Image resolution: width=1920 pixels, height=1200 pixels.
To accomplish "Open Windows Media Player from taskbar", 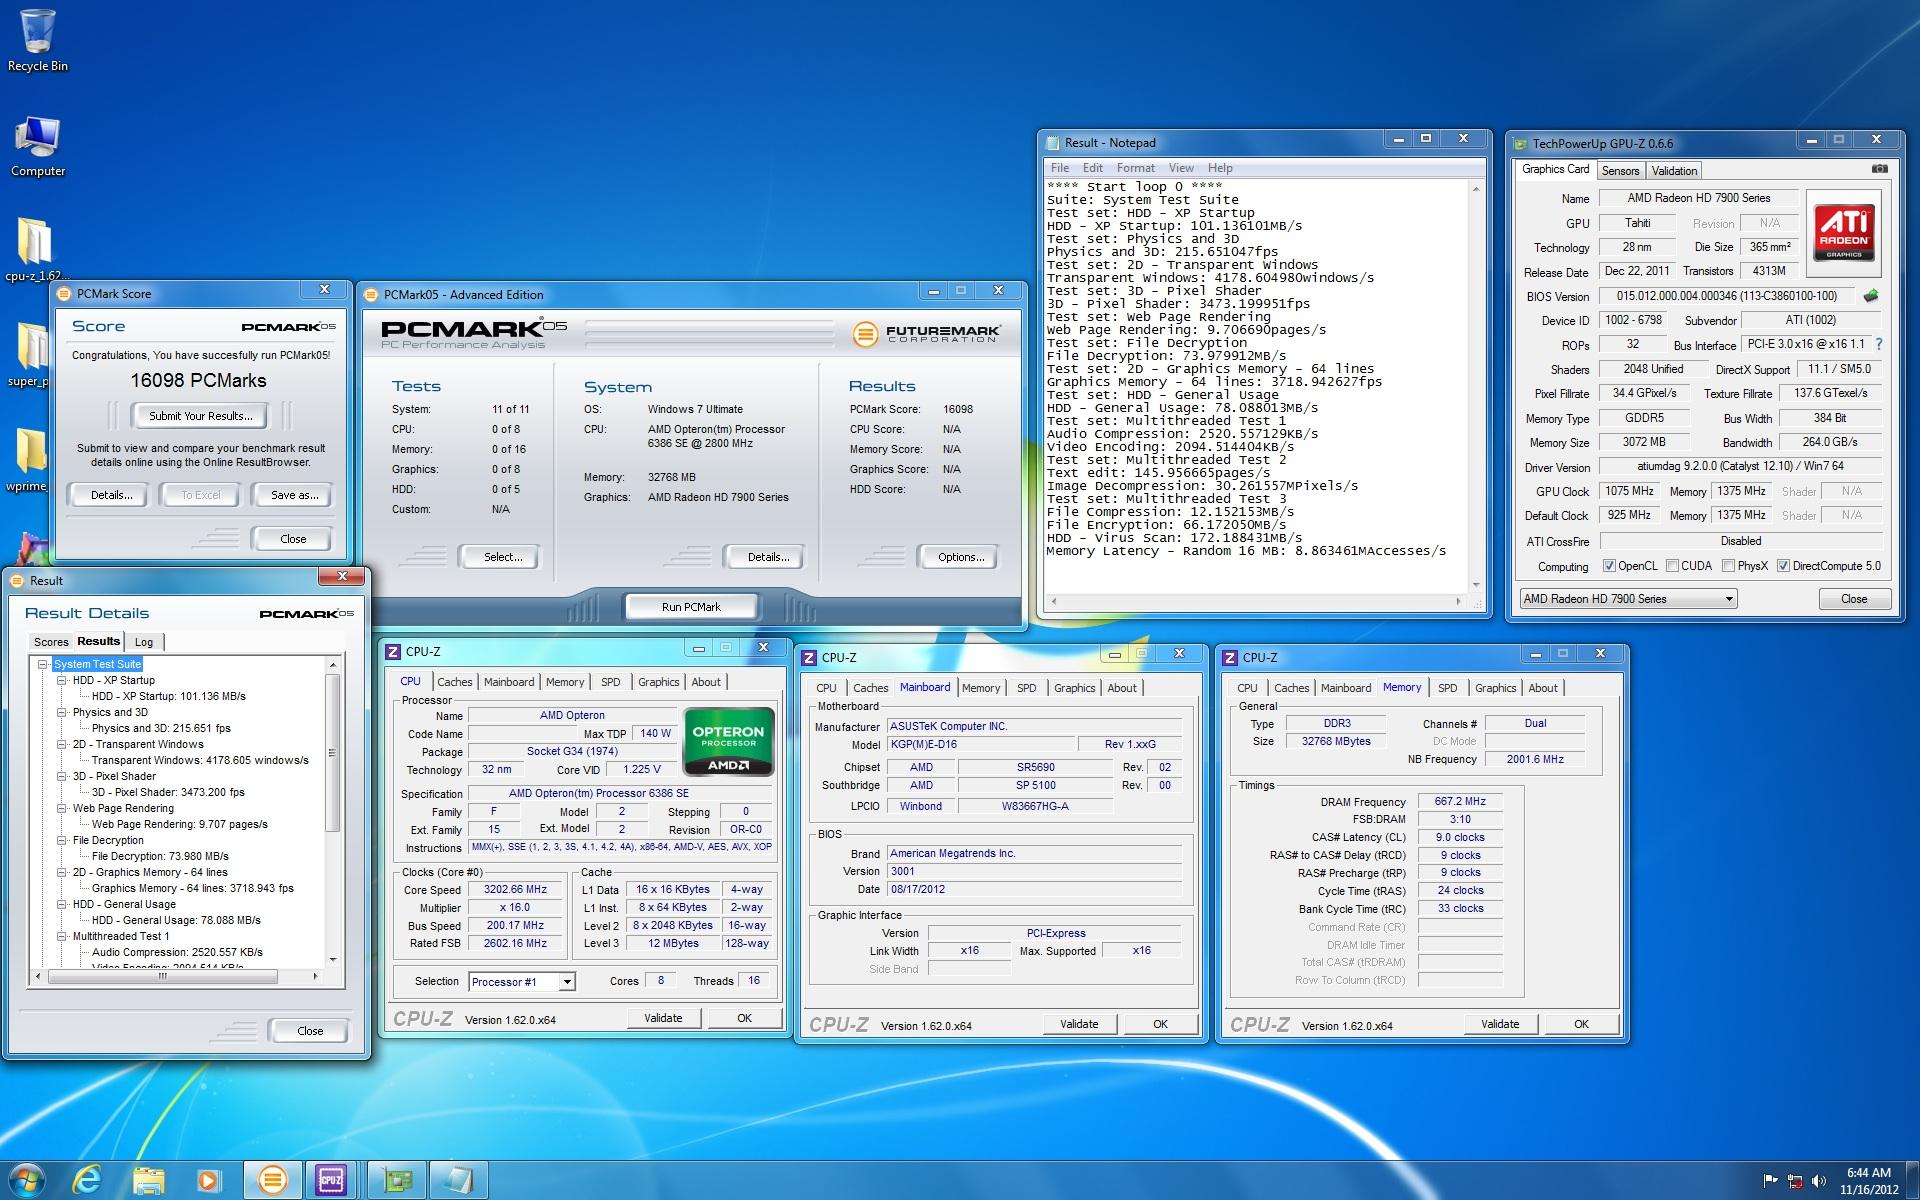I will pyautogui.click(x=208, y=1180).
